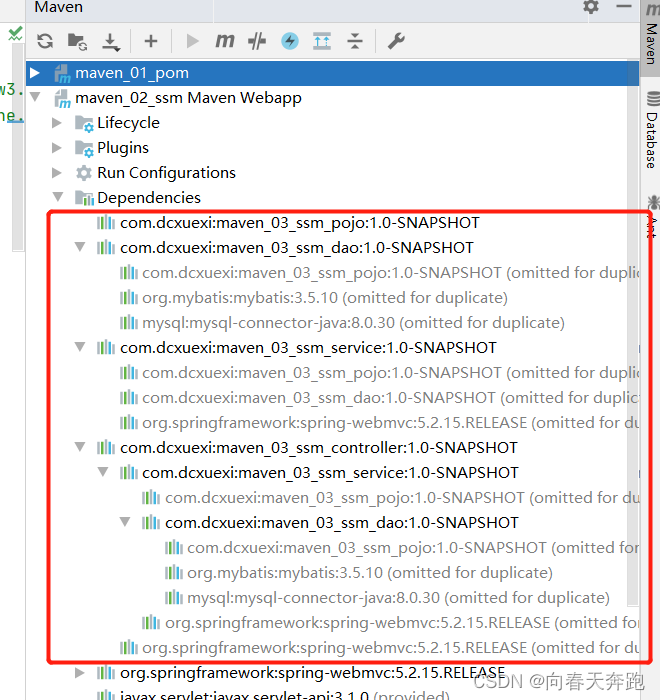Click the Download Sources icon
Screen dimensions: 660x700
click(111, 42)
